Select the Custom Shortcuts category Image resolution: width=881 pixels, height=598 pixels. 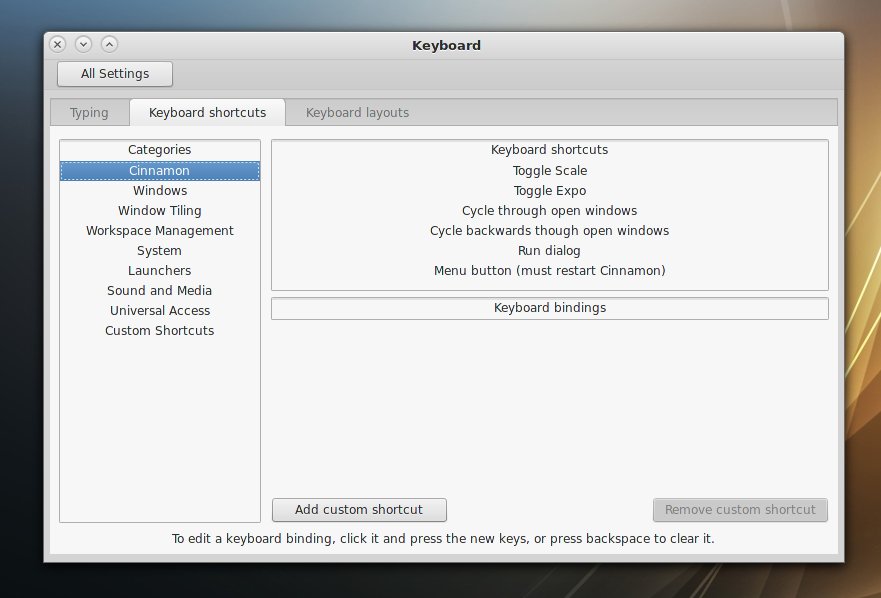pos(160,331)
